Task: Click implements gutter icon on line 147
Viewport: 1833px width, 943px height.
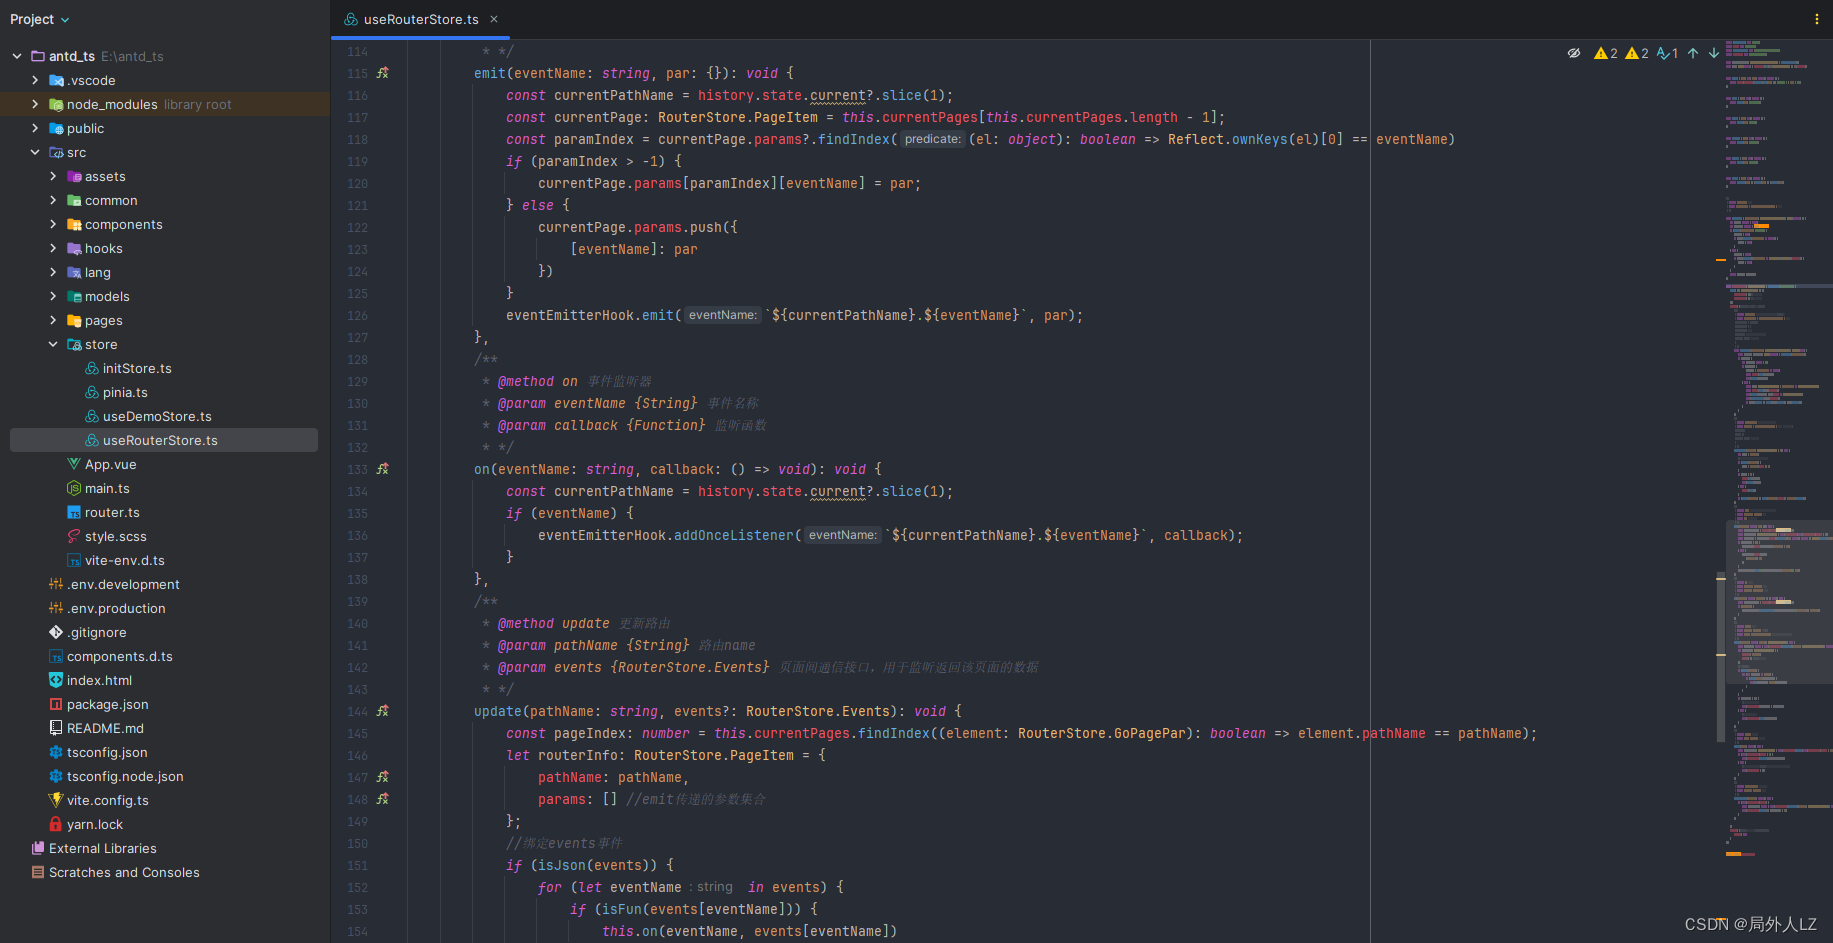Action: click(383, 777)
